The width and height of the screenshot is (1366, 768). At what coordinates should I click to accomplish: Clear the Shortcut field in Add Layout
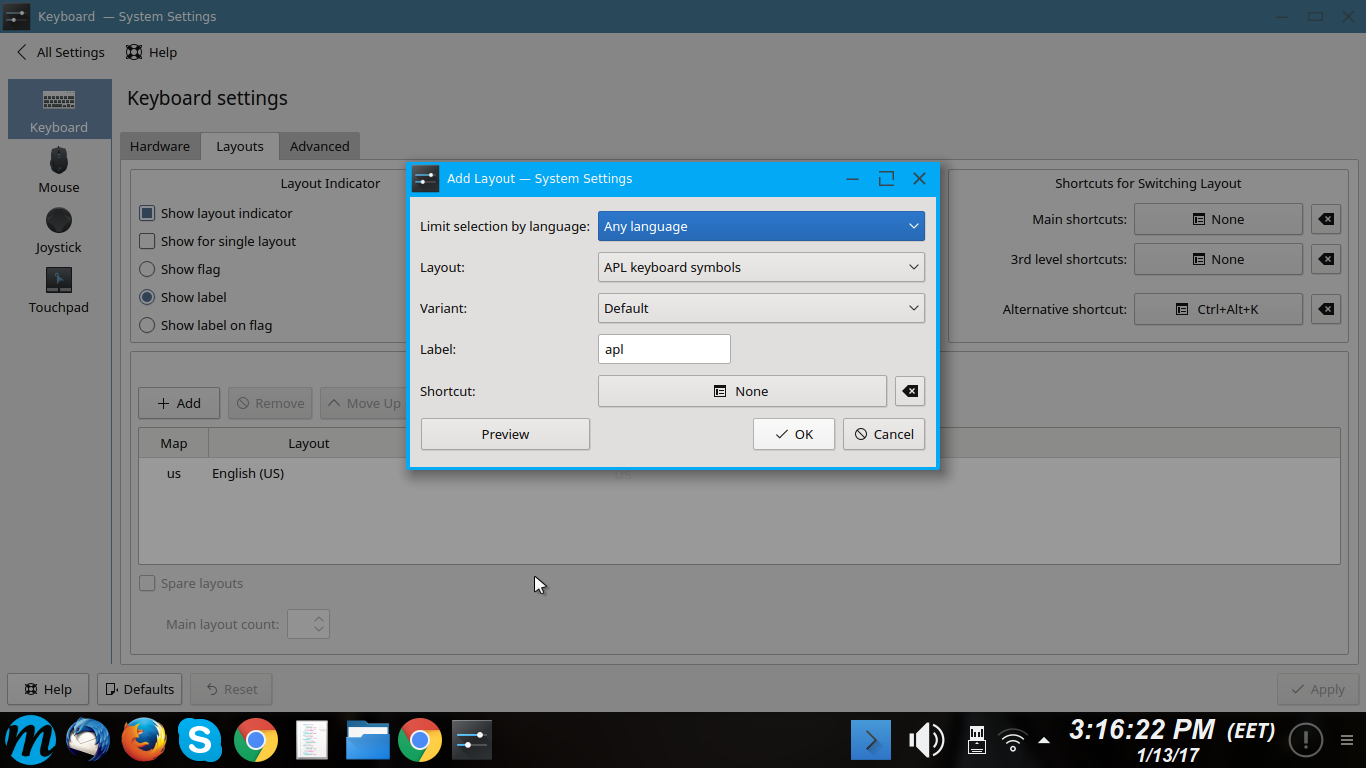(x=910, y=391)
